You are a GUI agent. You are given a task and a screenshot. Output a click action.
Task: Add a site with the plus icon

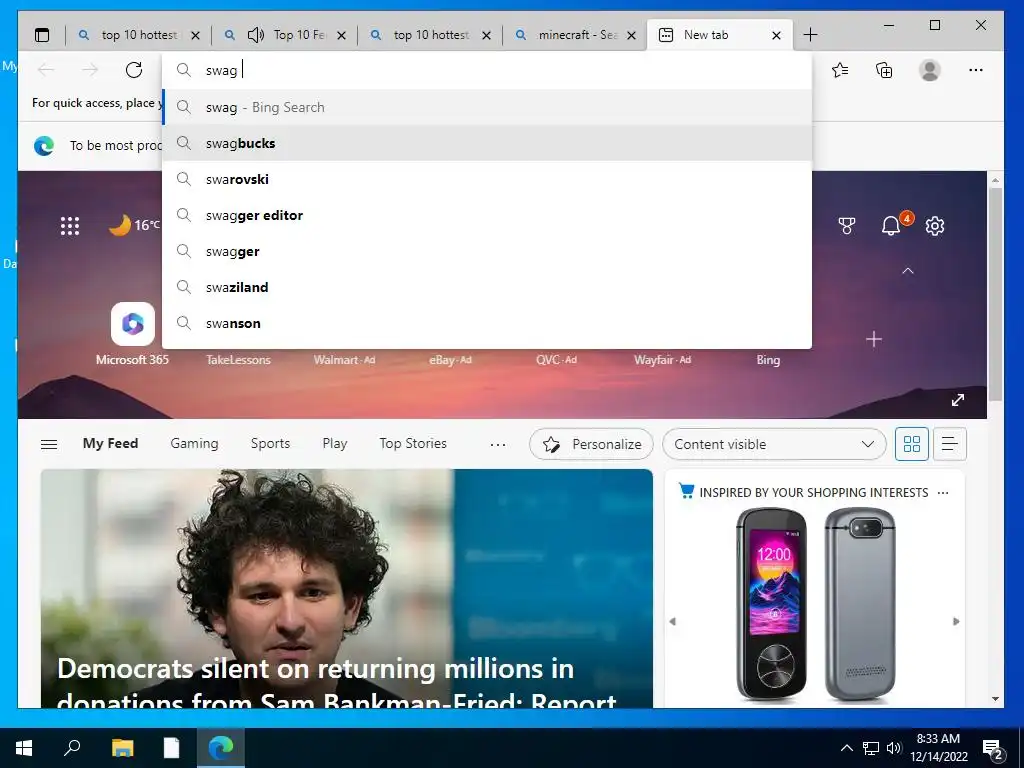[874, 339]
